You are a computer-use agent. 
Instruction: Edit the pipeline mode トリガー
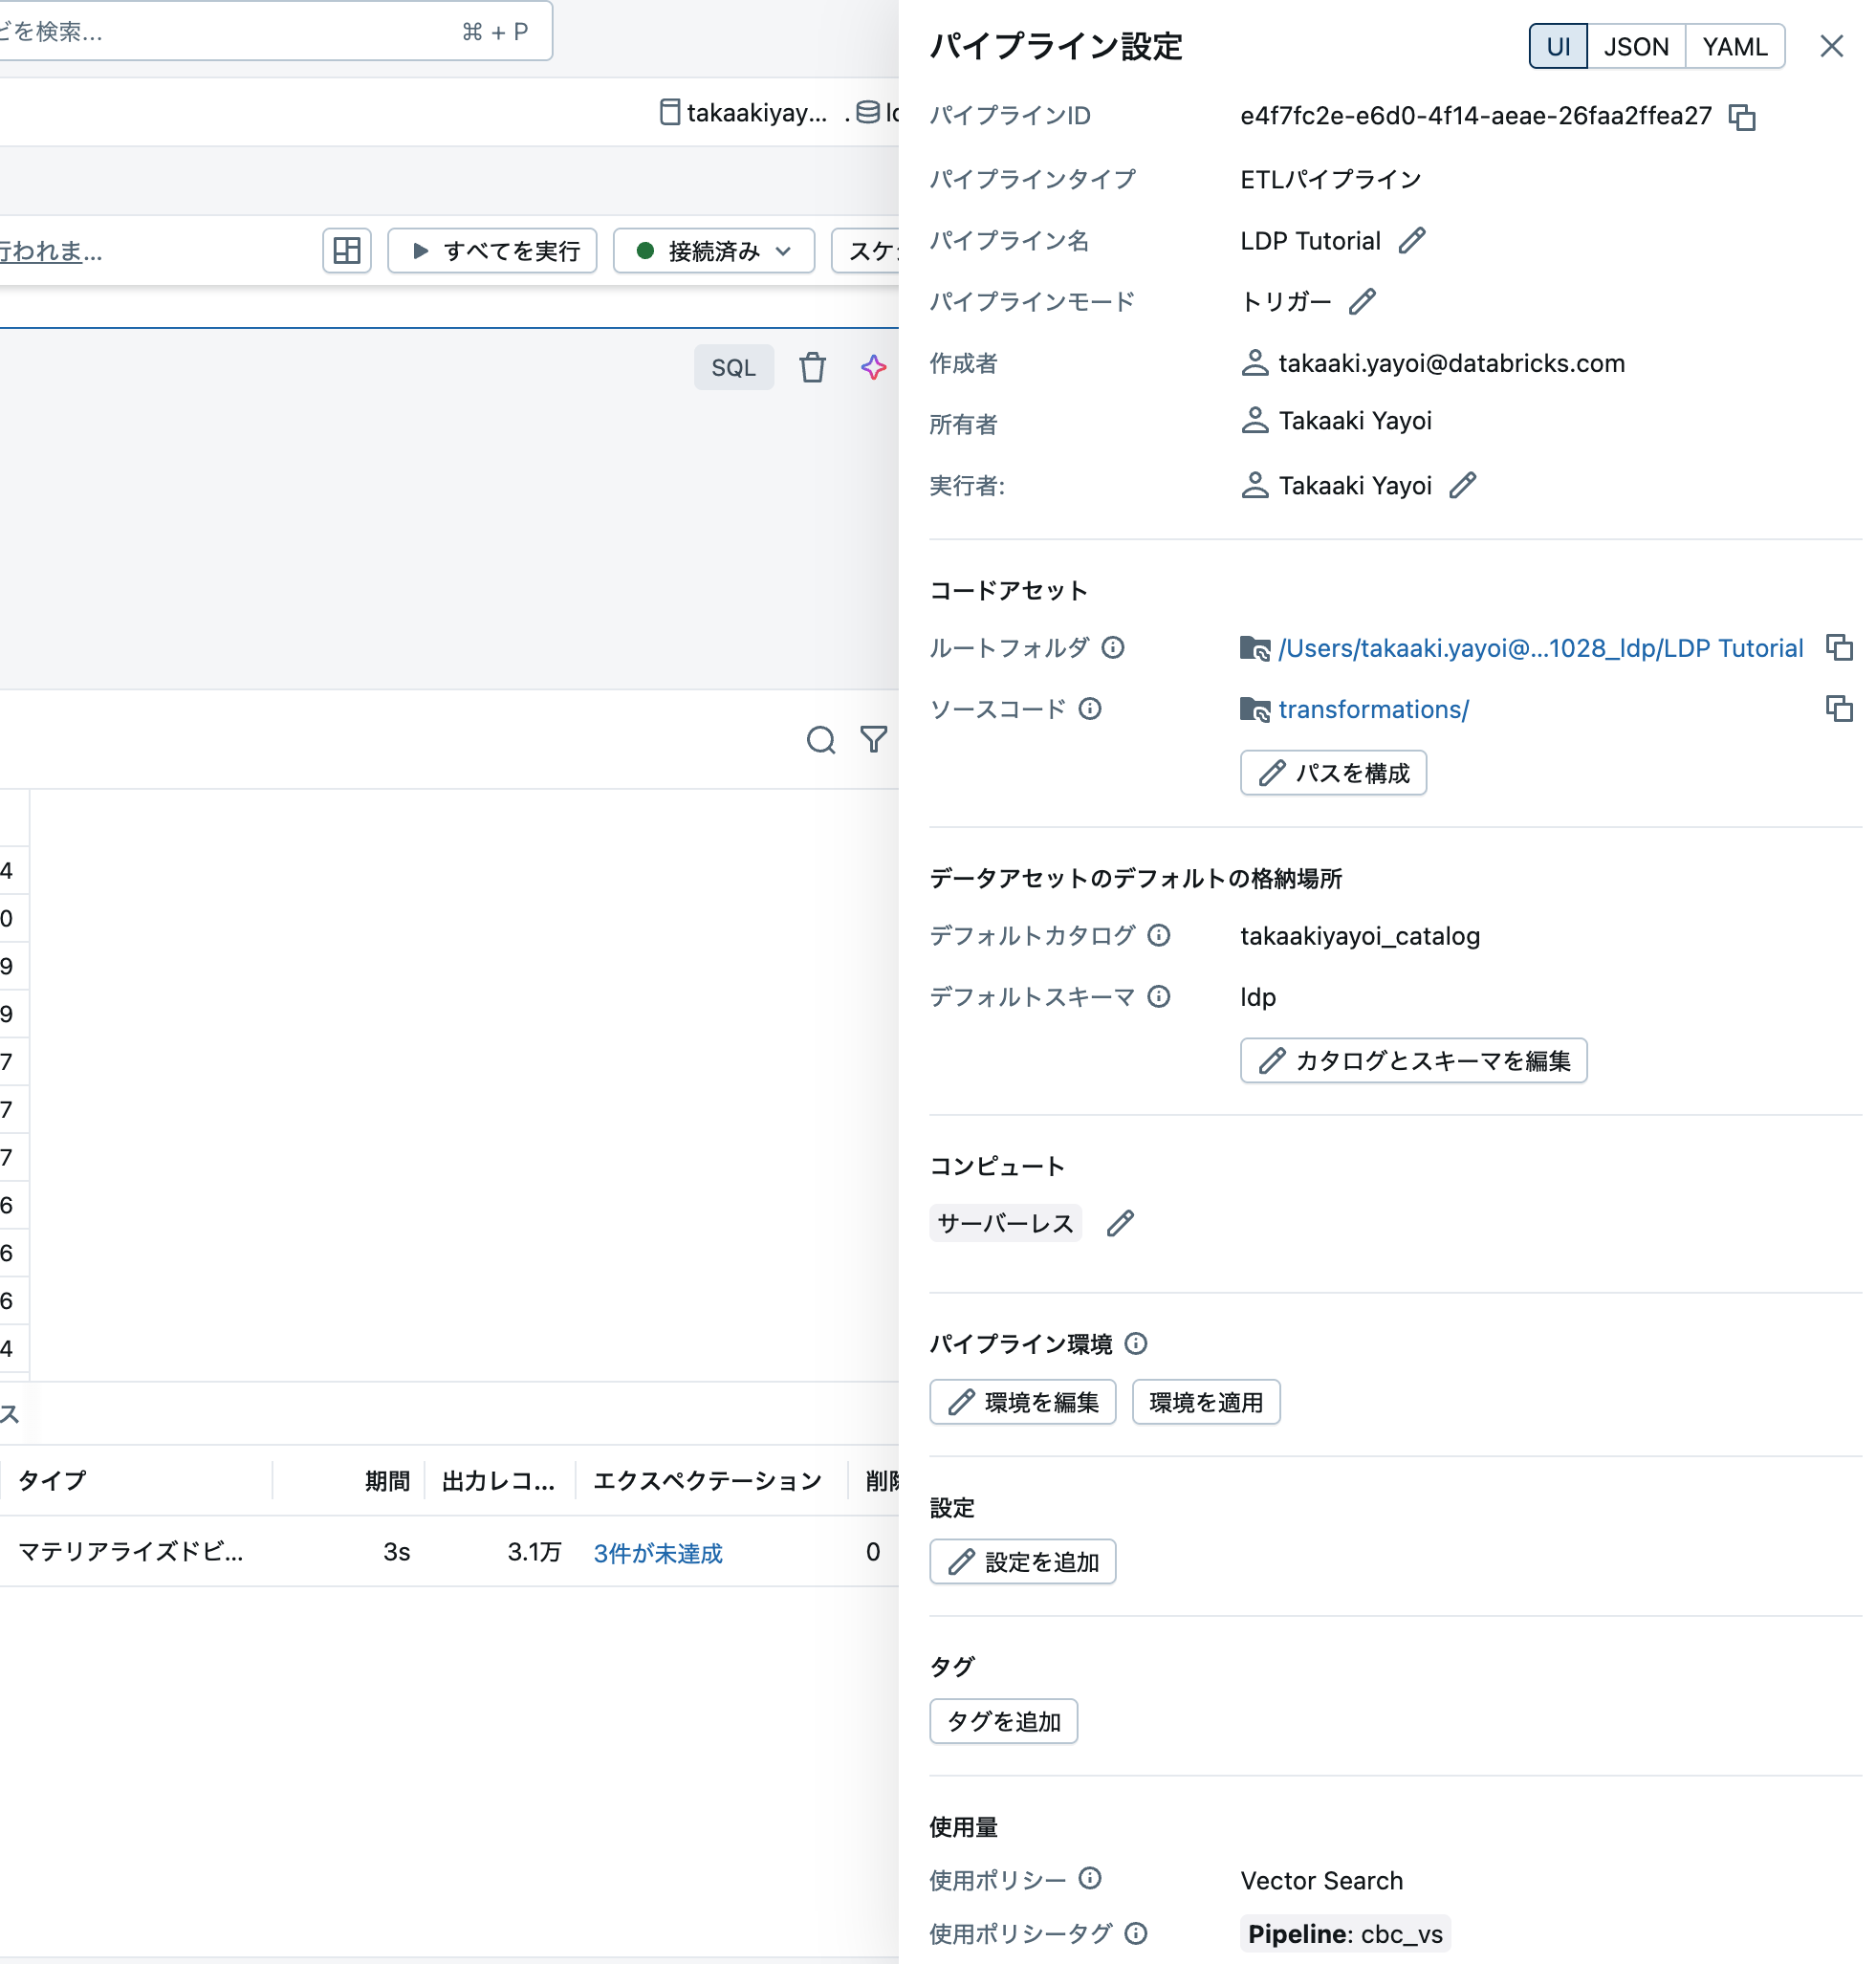point(1362,301)
